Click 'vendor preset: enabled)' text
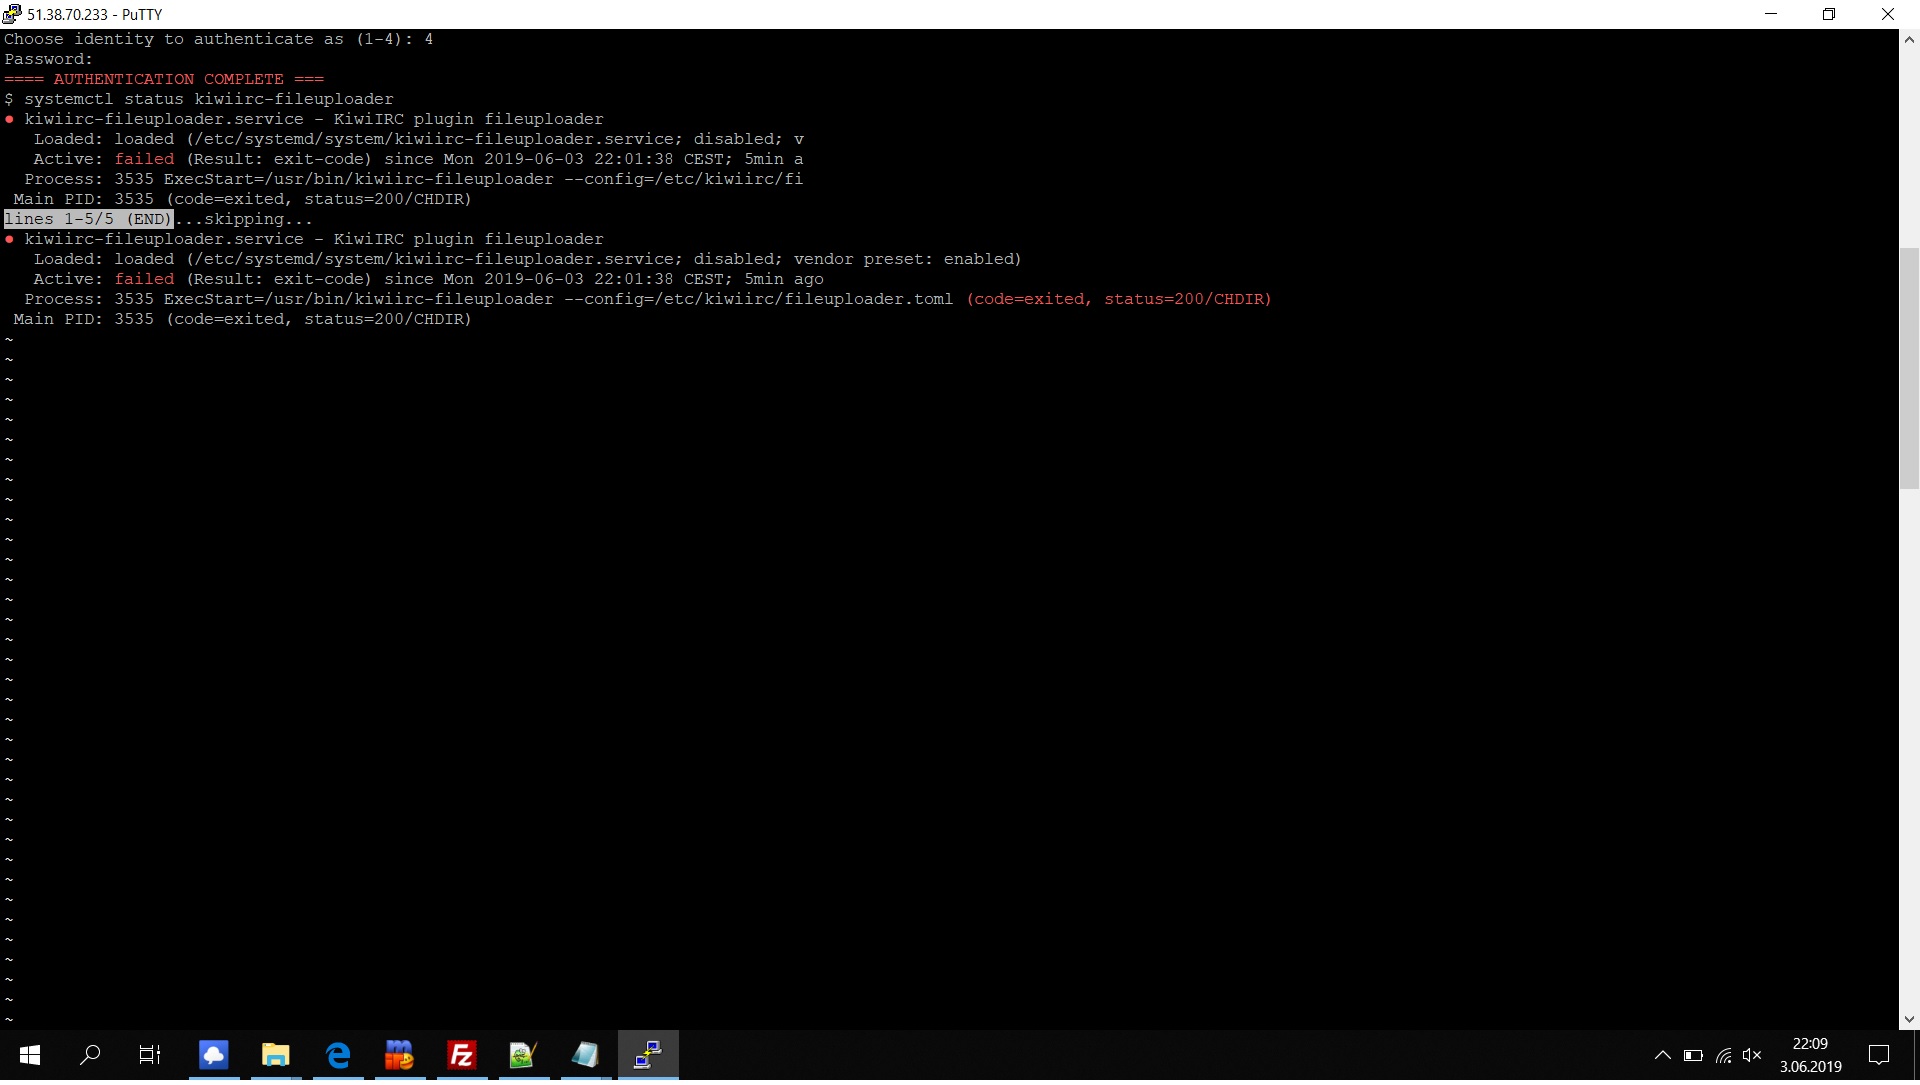 click(908, 259)
